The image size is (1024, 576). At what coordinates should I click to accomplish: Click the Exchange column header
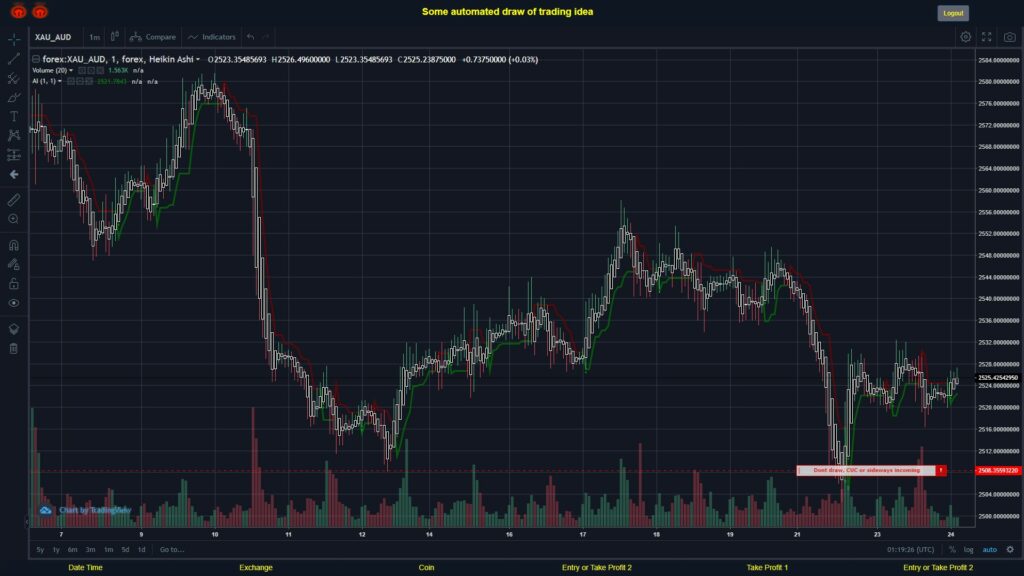(x=256, y=568)
